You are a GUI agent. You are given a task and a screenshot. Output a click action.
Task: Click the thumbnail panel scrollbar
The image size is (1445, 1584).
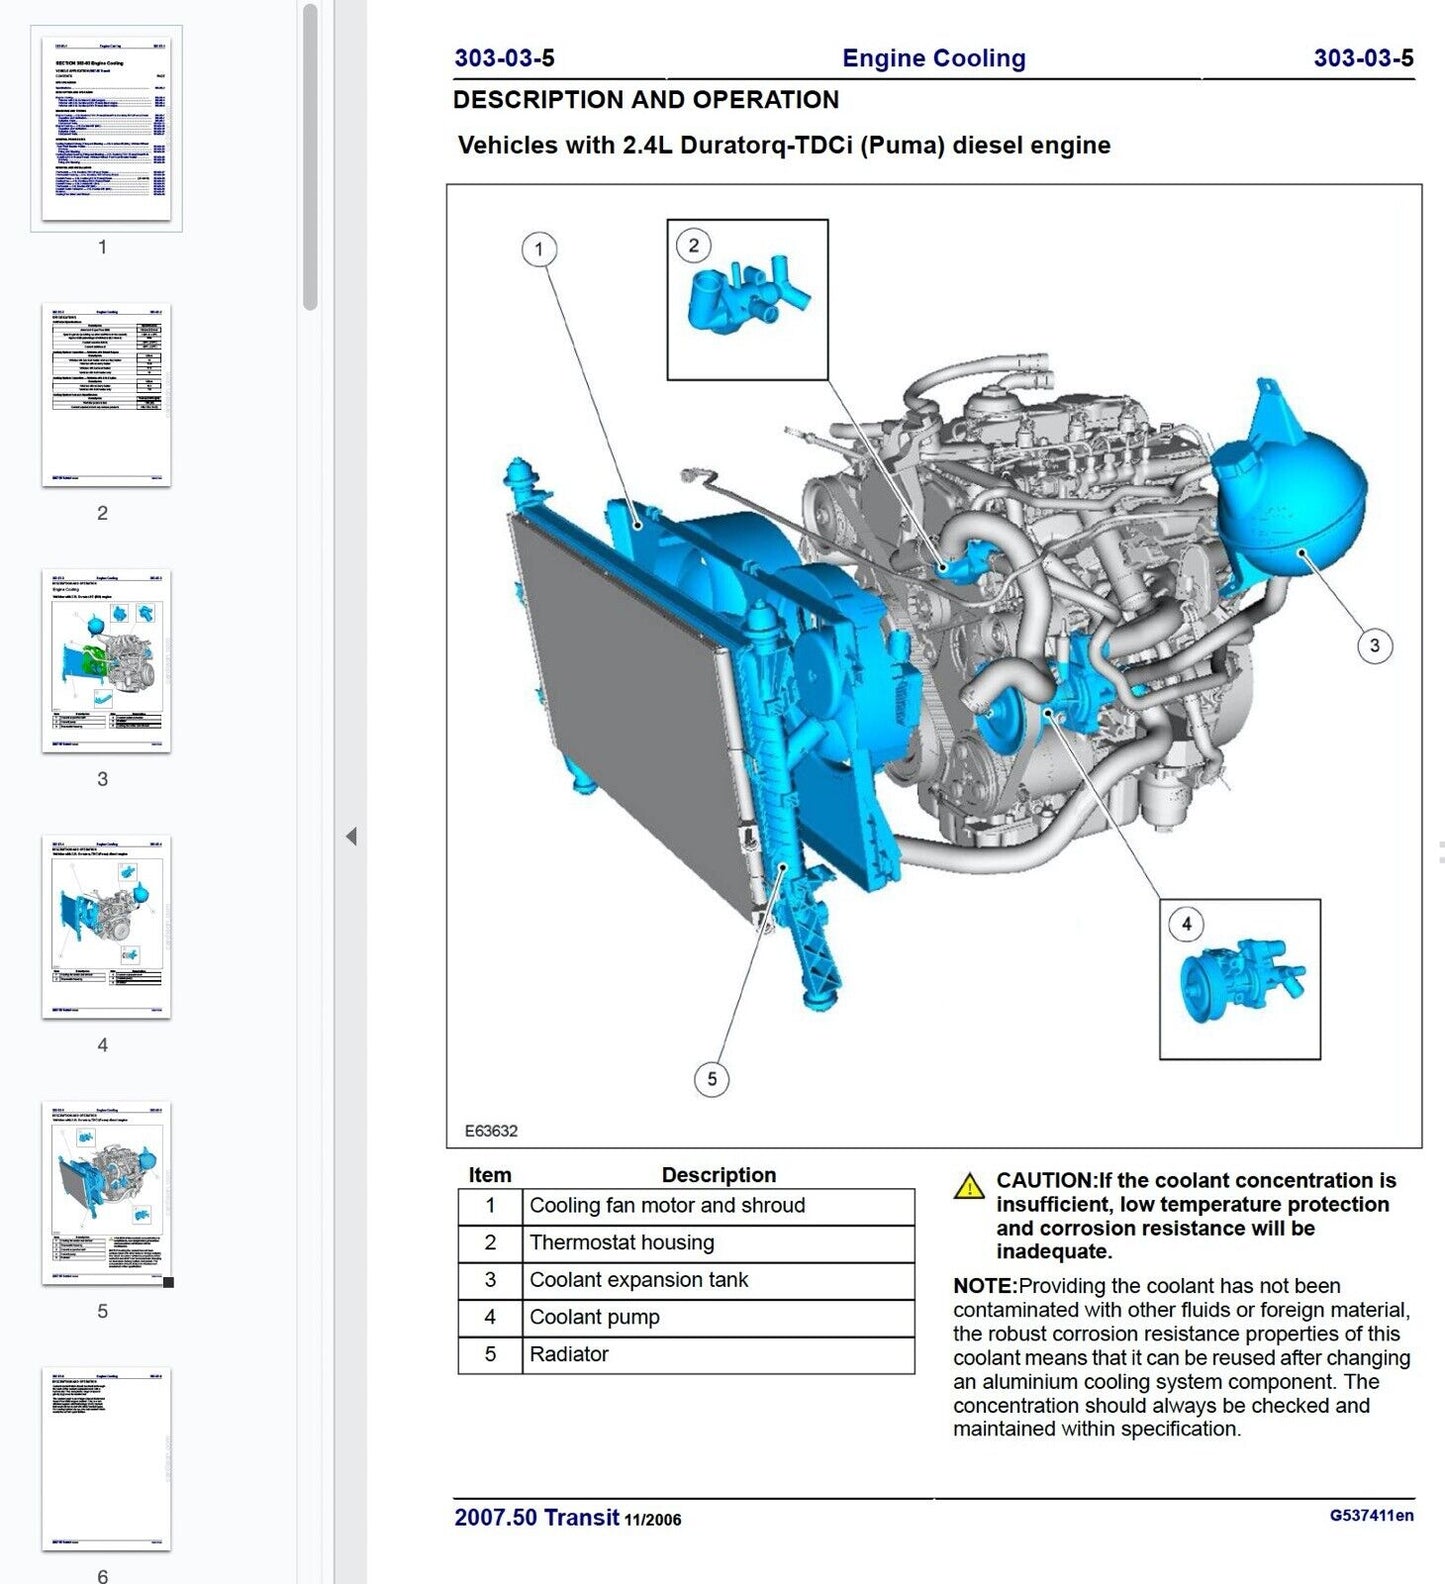[x=310, y=160]
